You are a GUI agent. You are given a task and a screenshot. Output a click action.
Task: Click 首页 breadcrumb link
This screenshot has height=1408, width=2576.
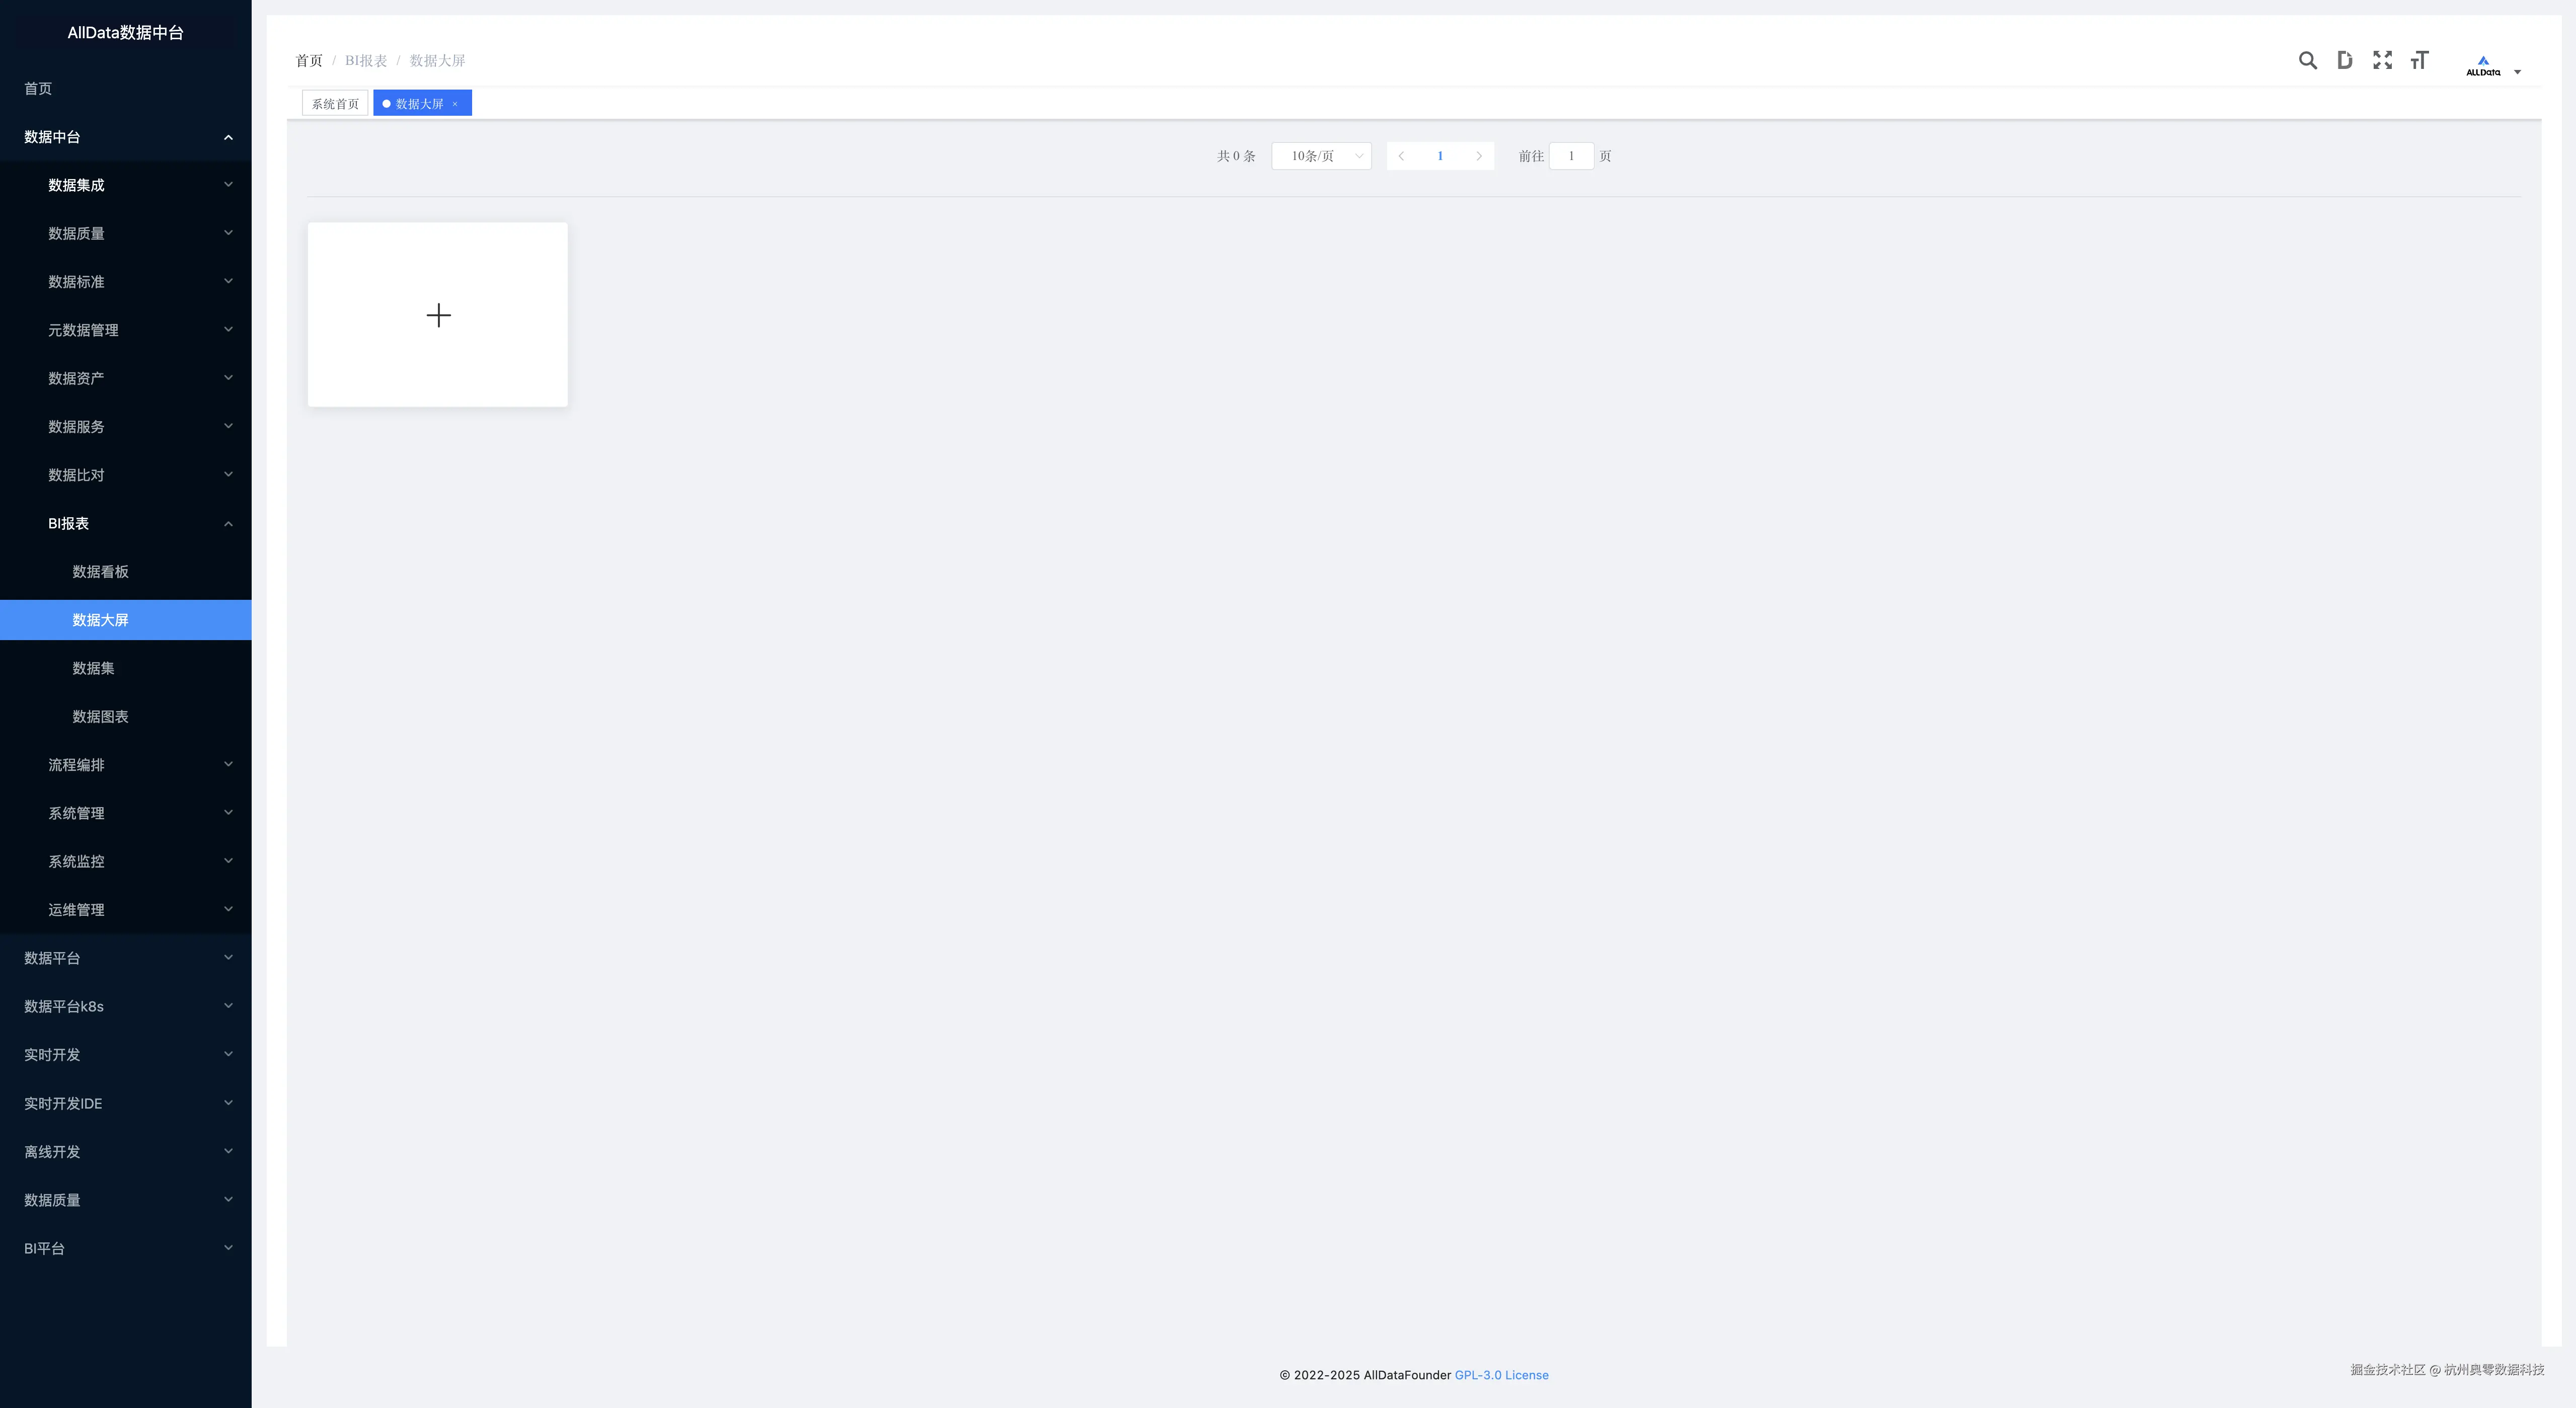(x=309, y=61)
